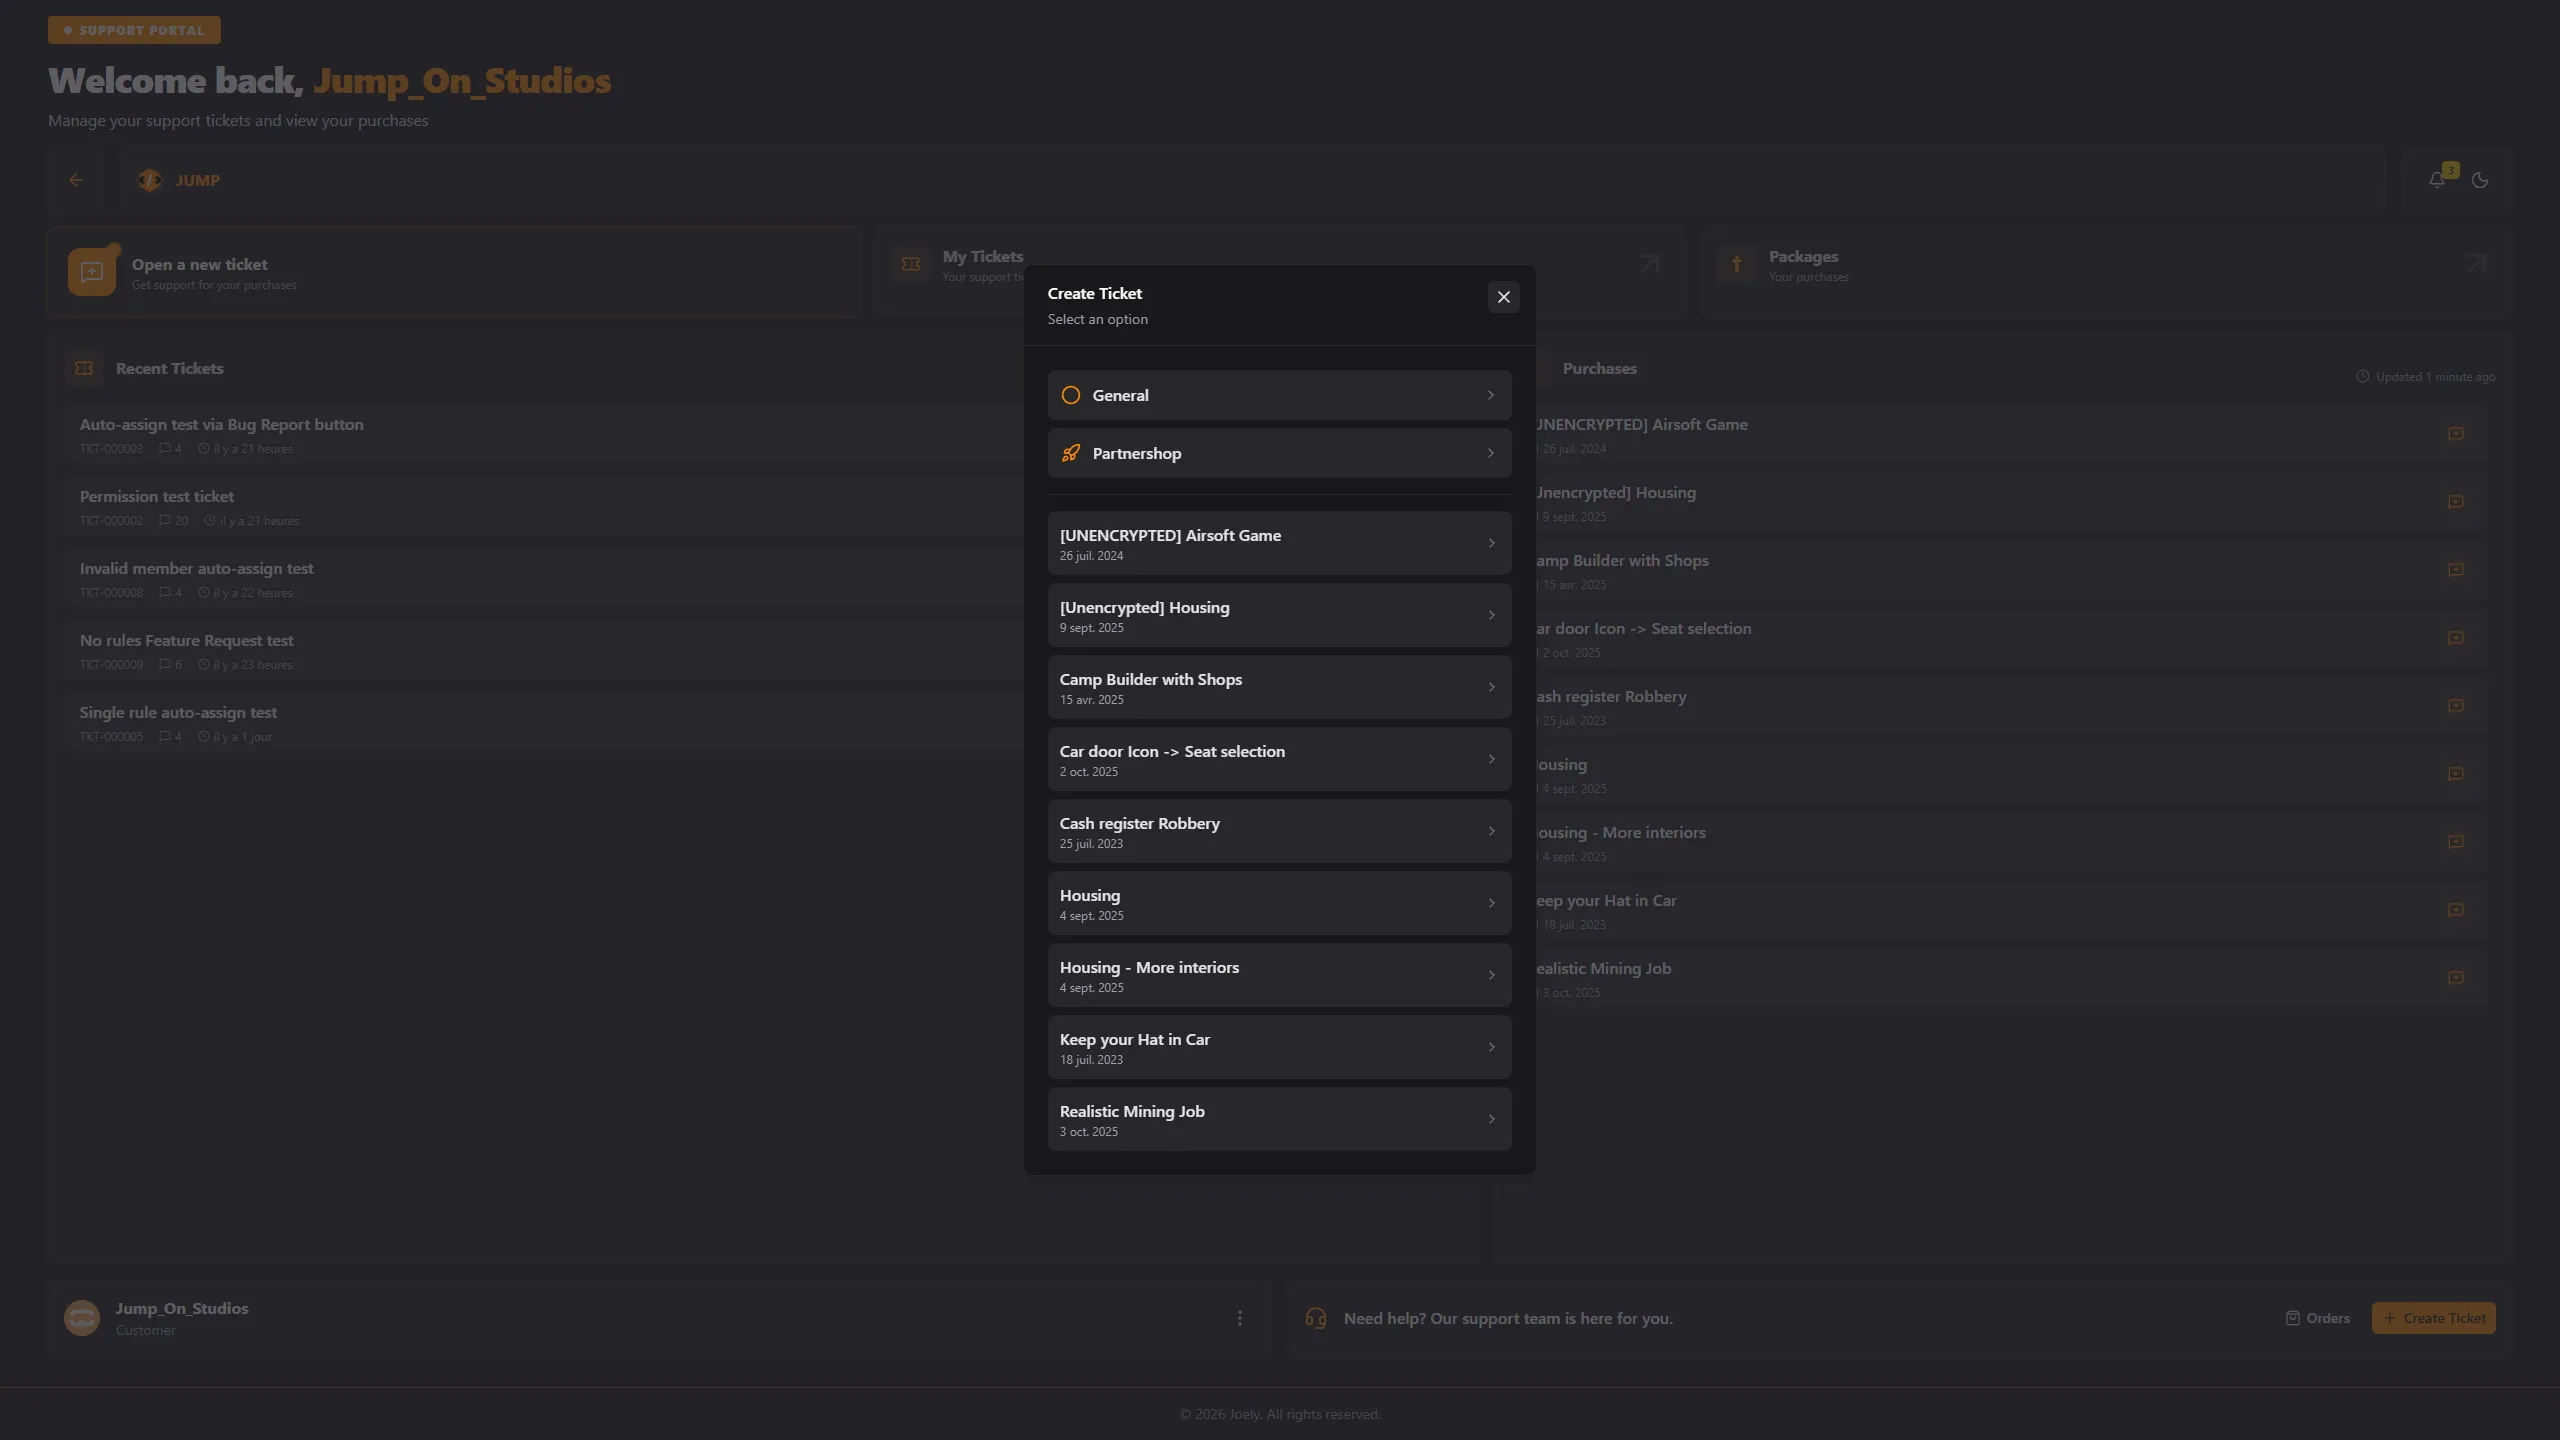Click ticket icon for Housing More interiors purchase
2560x1440 pixels.
[x=2455, y=842]
